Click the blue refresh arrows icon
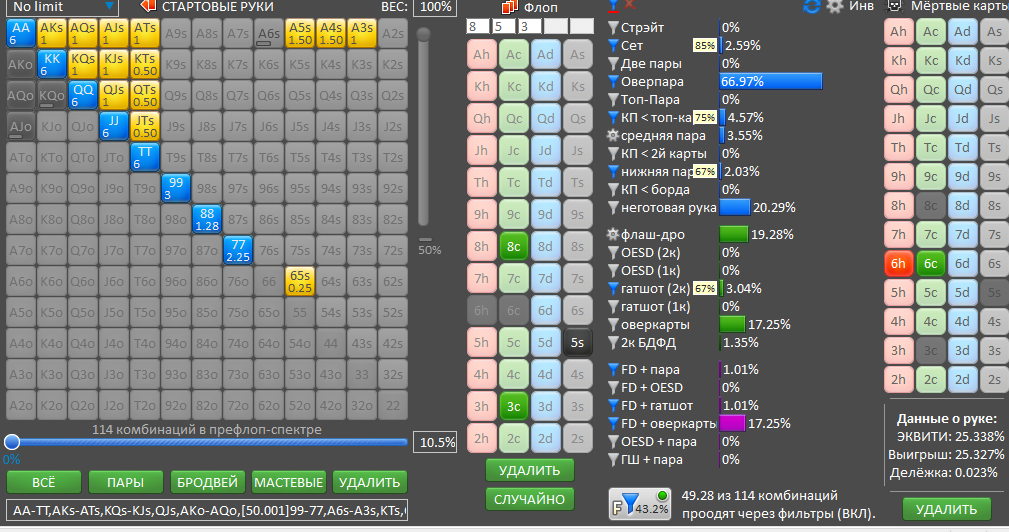 pyautogui.click(x=812, y=6)
